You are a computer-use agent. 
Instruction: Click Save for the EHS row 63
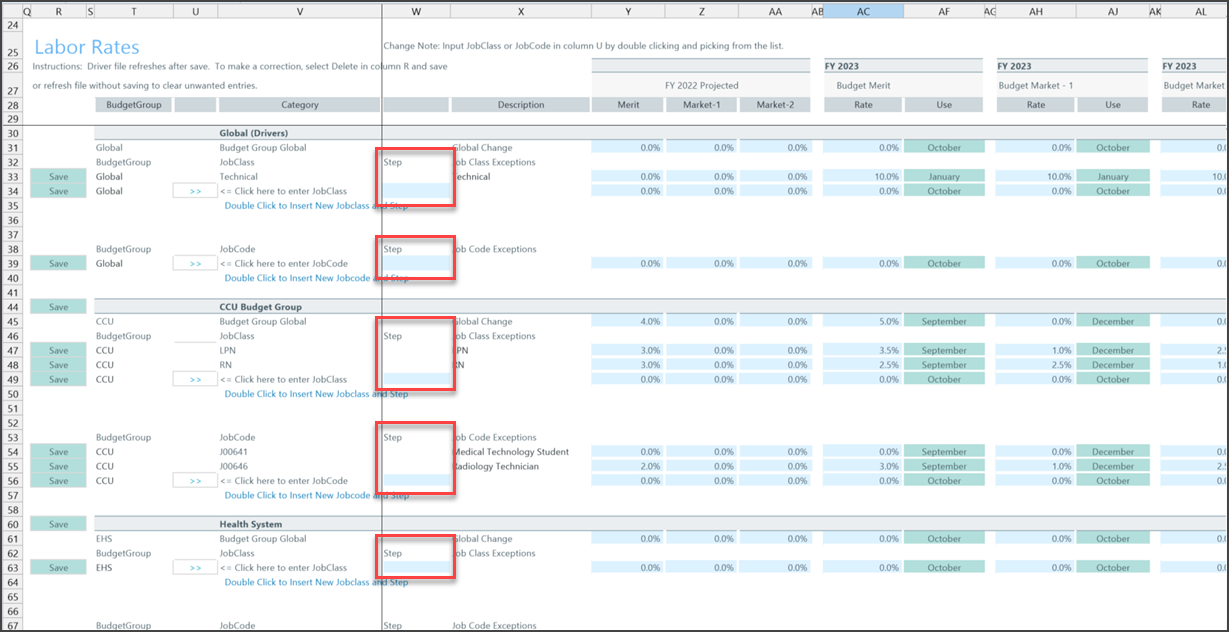(x=59, y=568)
